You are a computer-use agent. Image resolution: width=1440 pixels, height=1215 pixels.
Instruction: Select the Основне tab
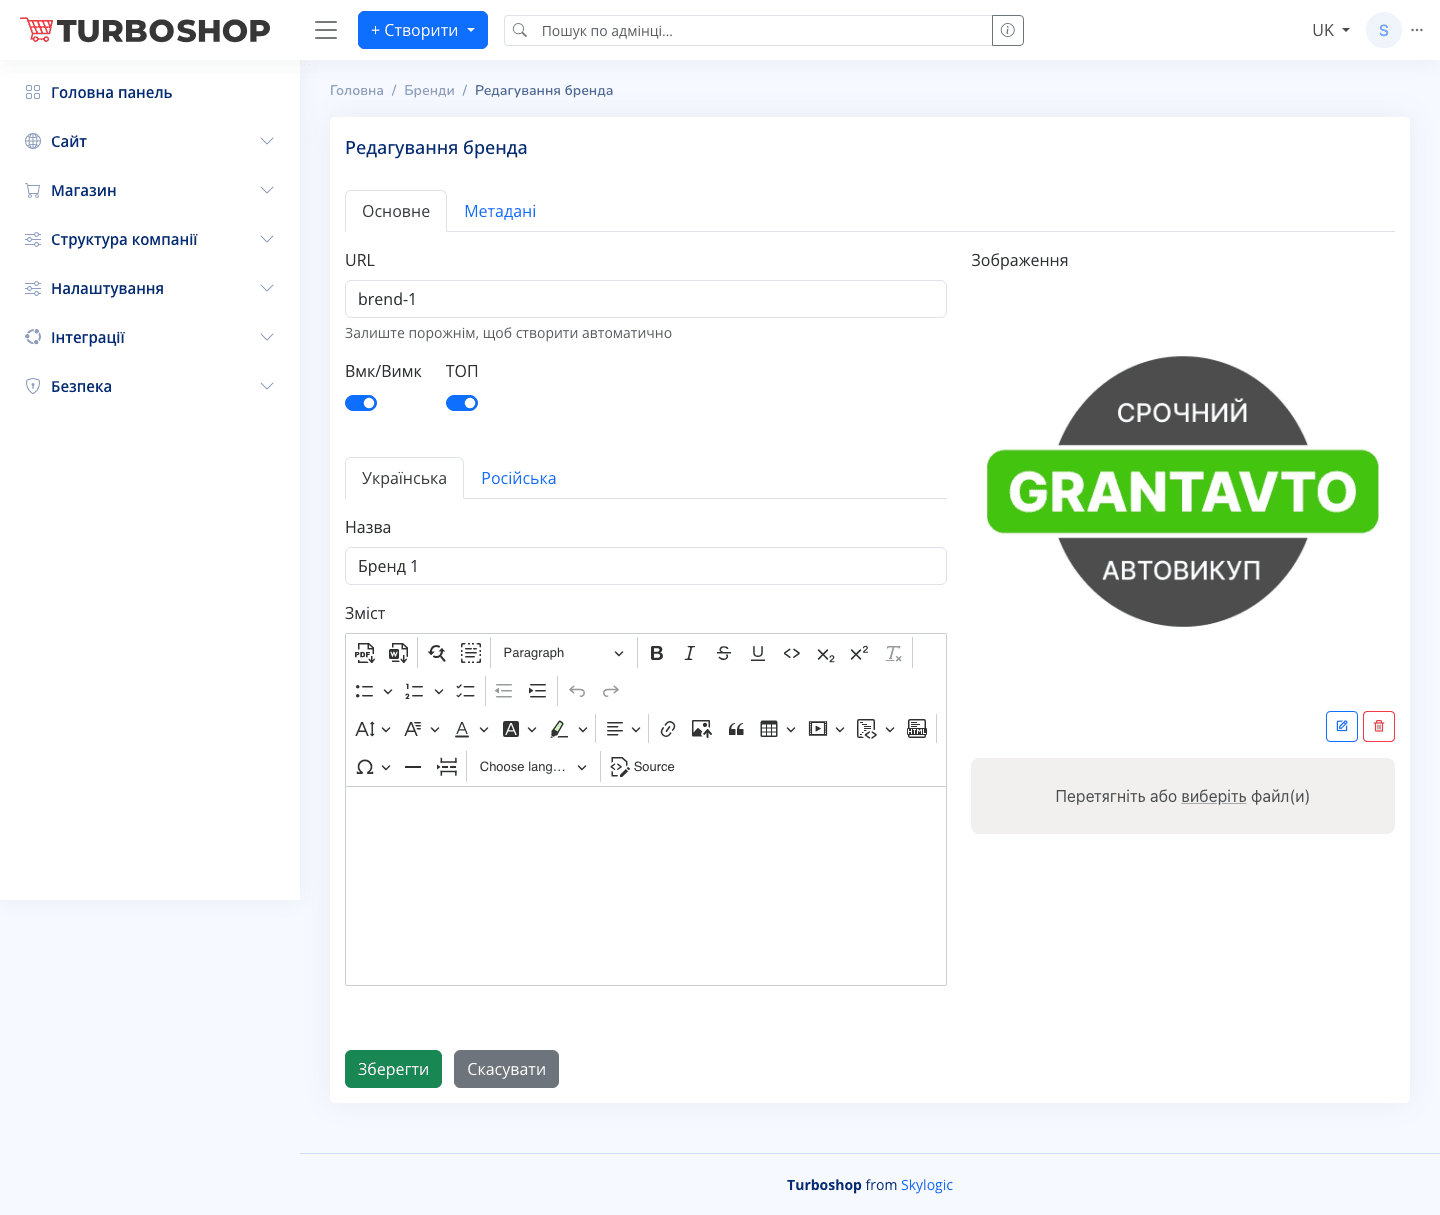point(396,211)
